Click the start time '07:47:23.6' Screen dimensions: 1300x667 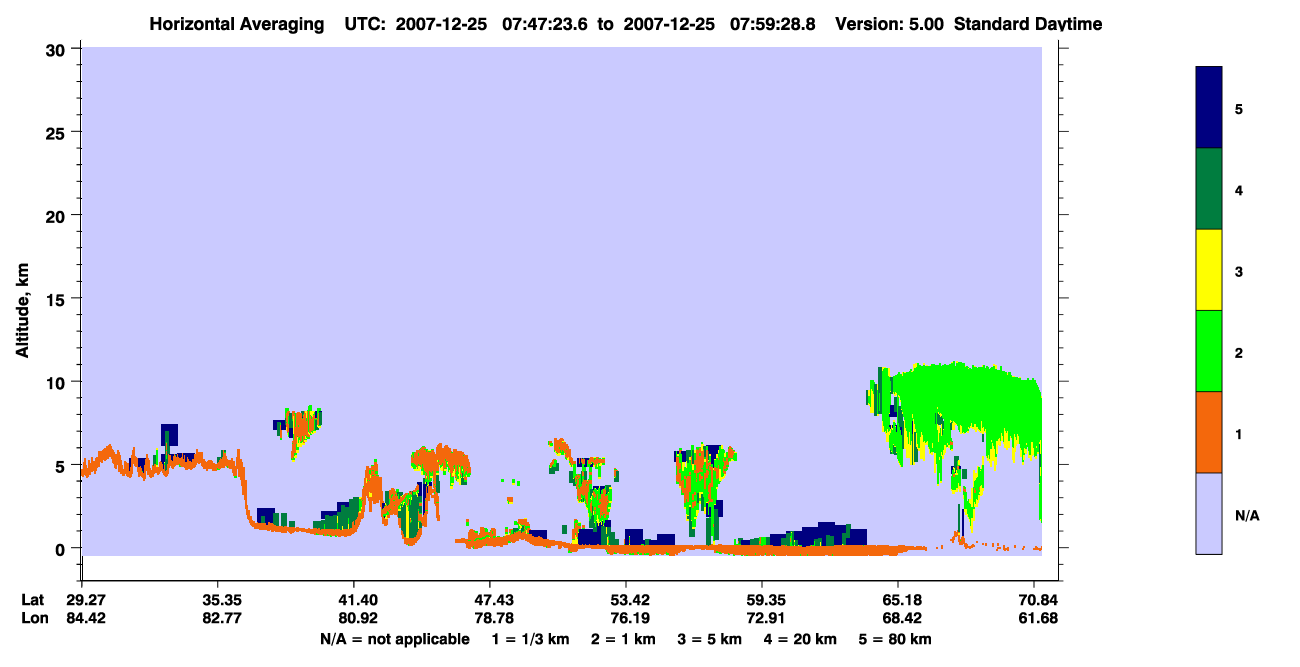[546, 24]
